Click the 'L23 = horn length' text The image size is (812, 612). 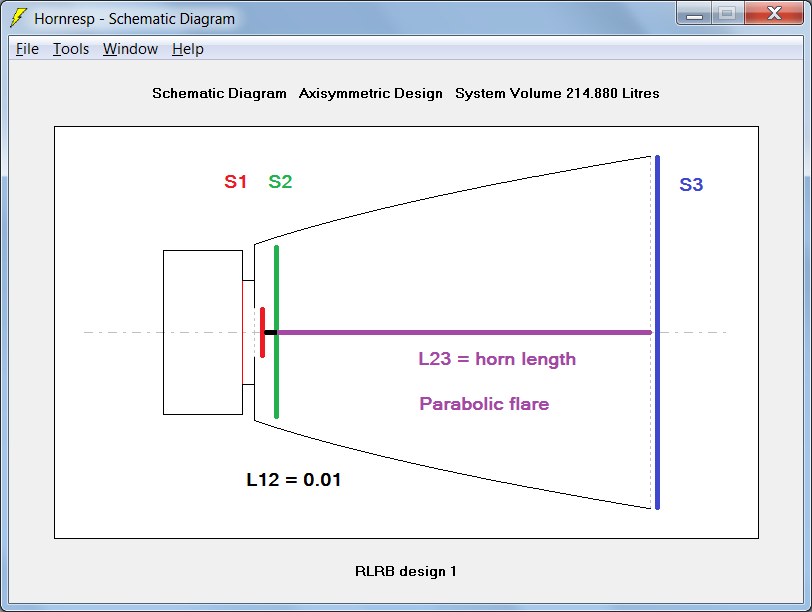(x=497, y=359)
